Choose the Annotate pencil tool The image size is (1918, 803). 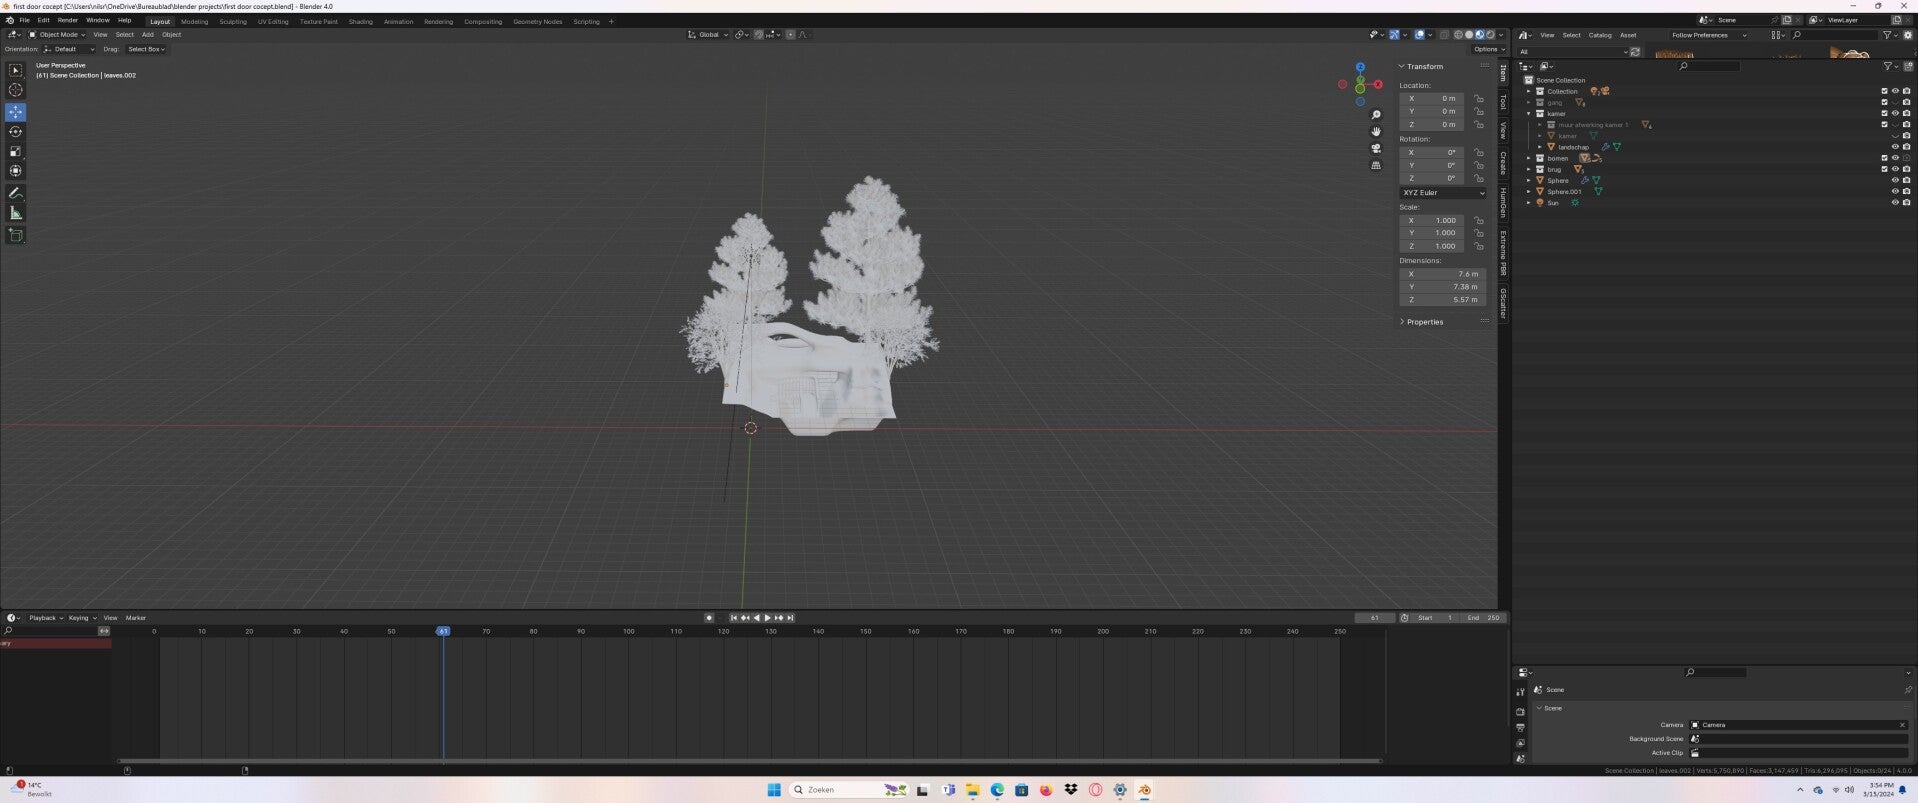point(15,193)
